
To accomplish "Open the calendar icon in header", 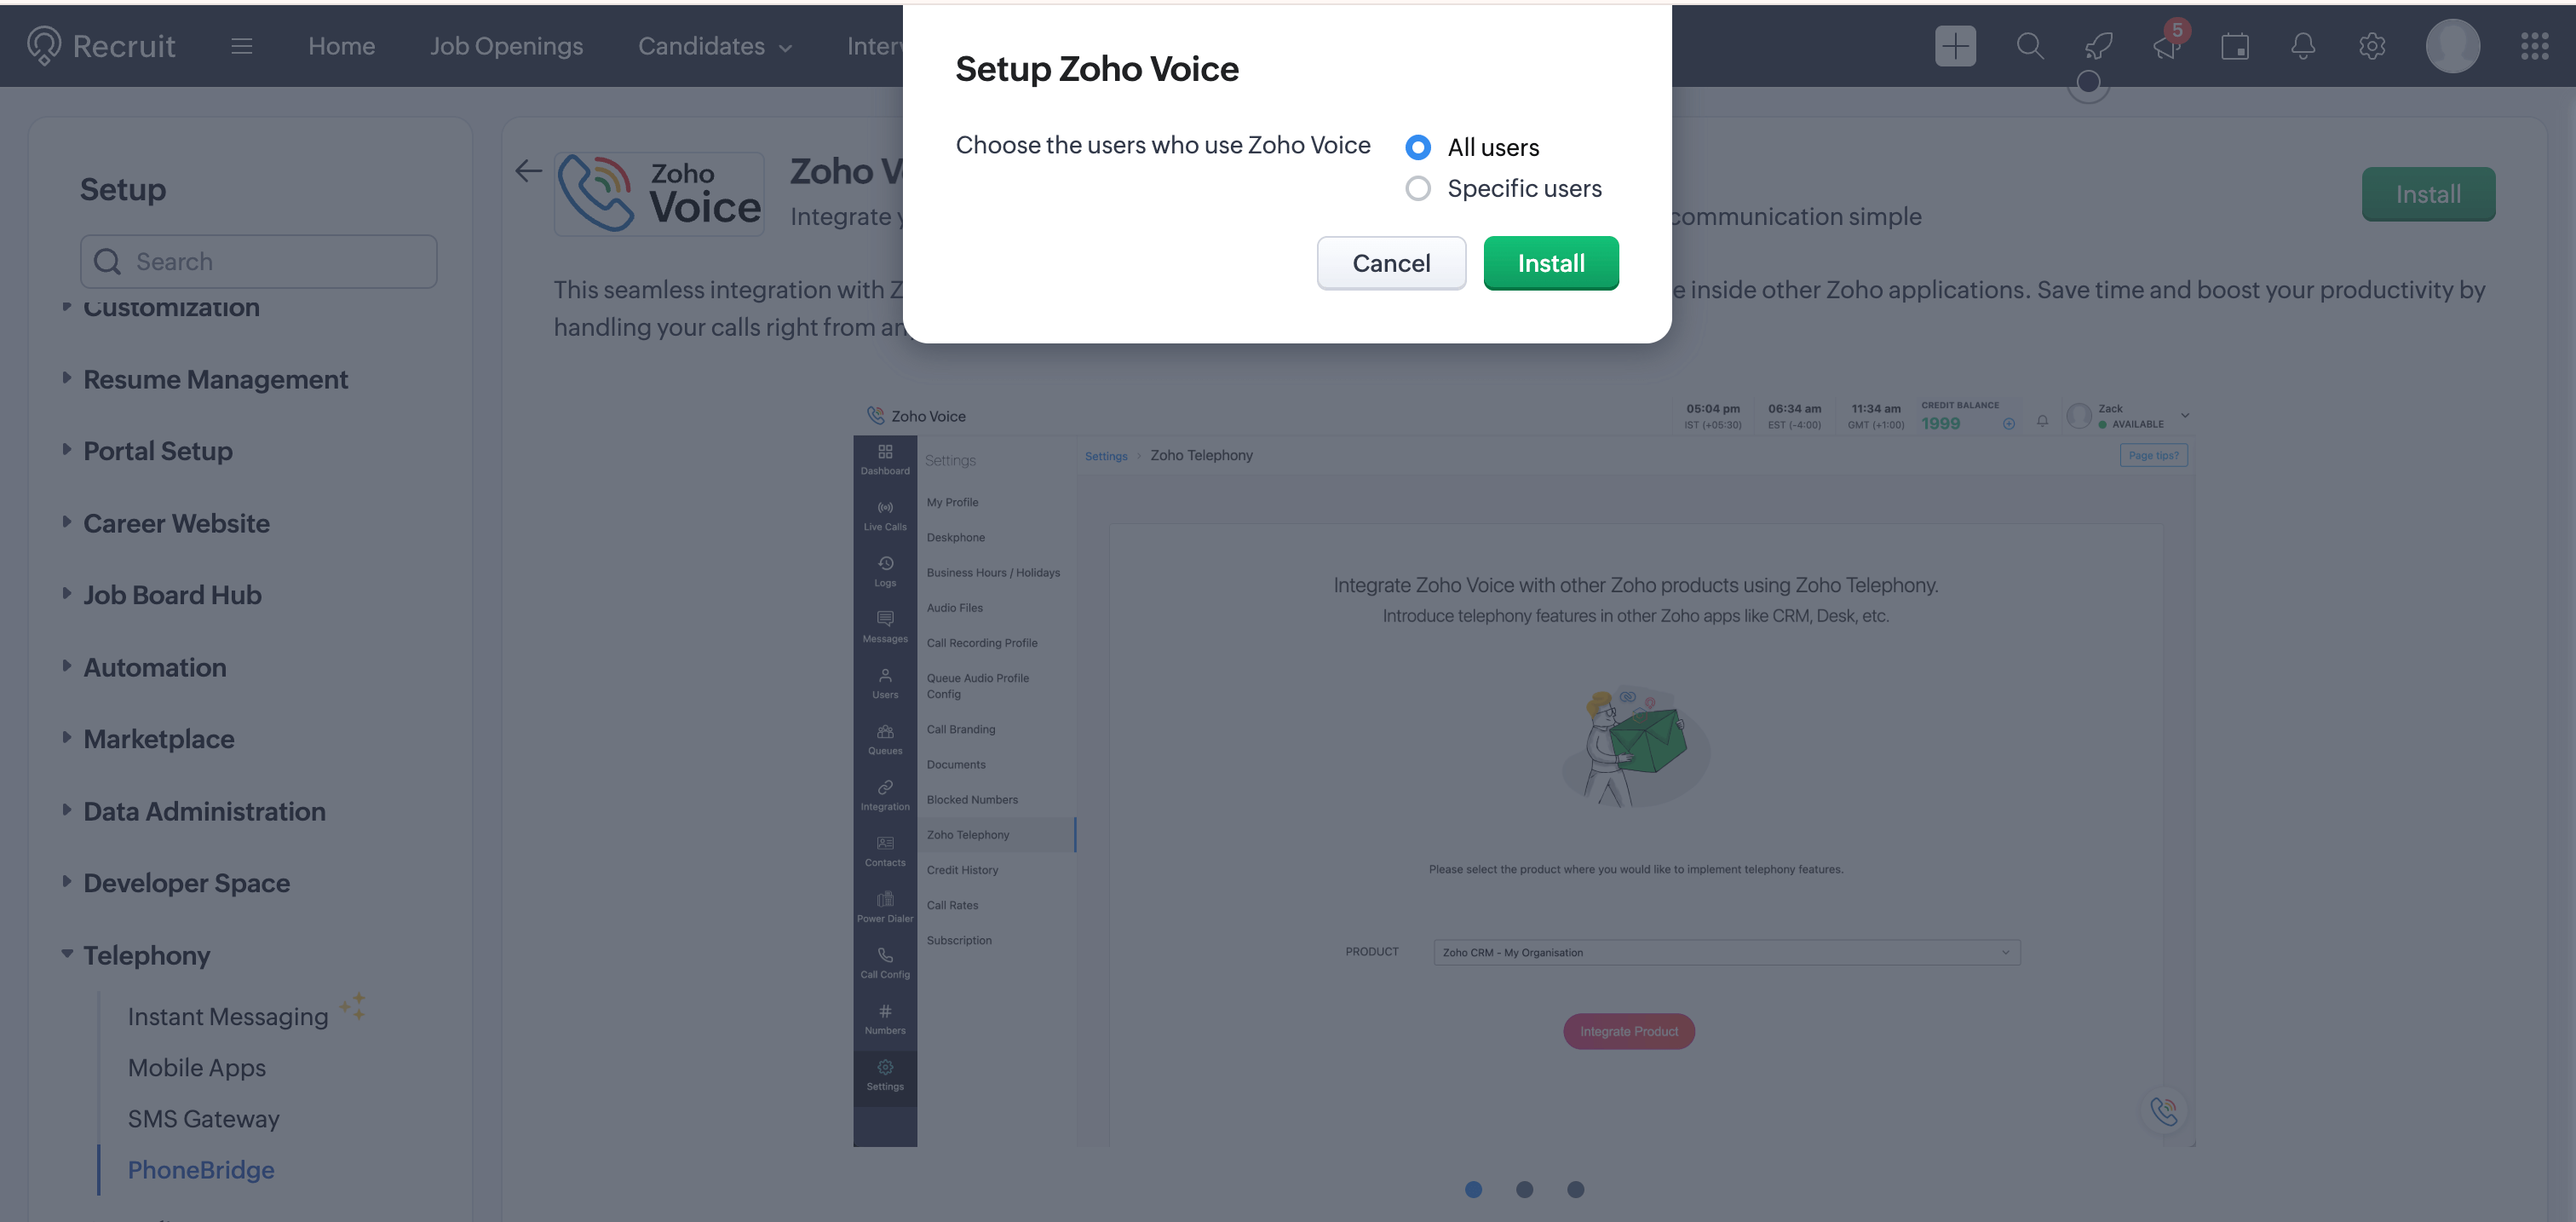I will [x=2234, y=46].
